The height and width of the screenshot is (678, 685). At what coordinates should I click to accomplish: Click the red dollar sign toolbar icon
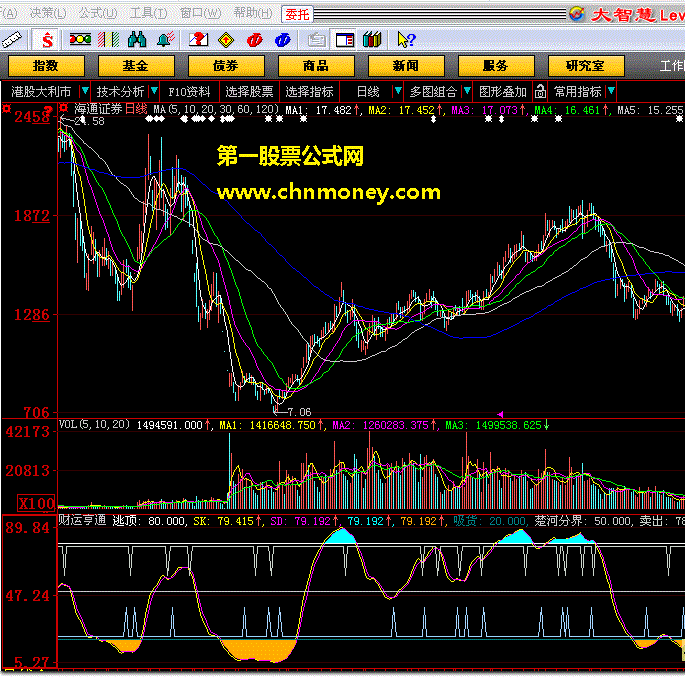[x=47, y=40]
